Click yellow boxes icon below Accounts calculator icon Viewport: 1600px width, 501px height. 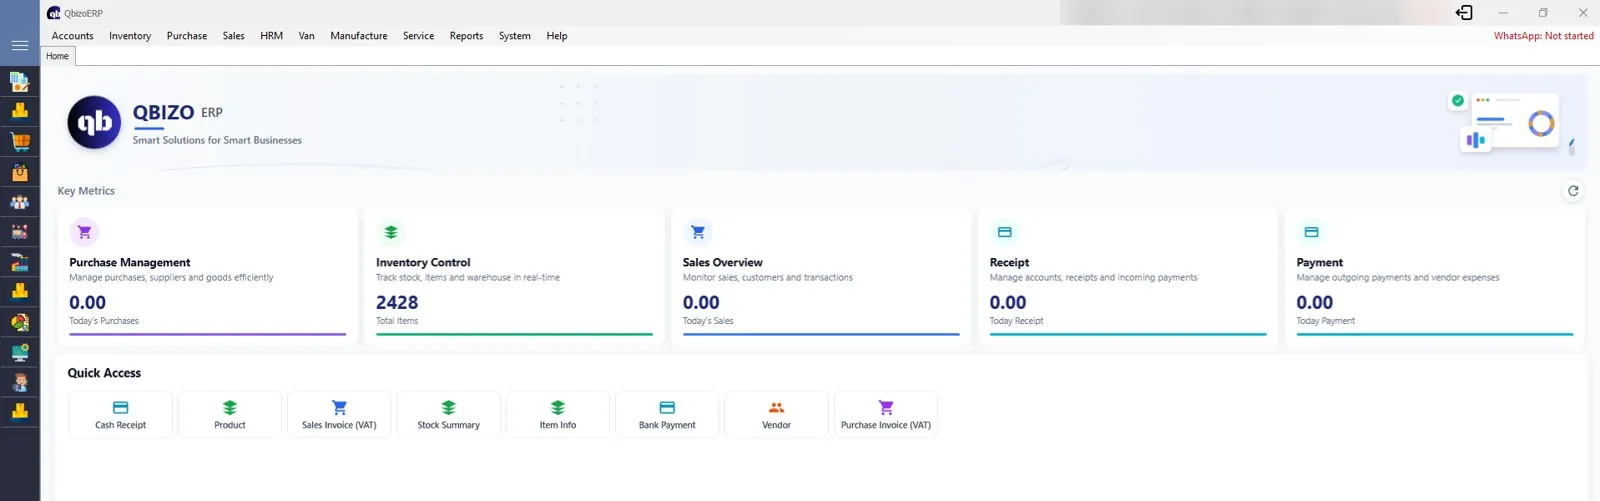pyautogui.click(x=19, y=111)
